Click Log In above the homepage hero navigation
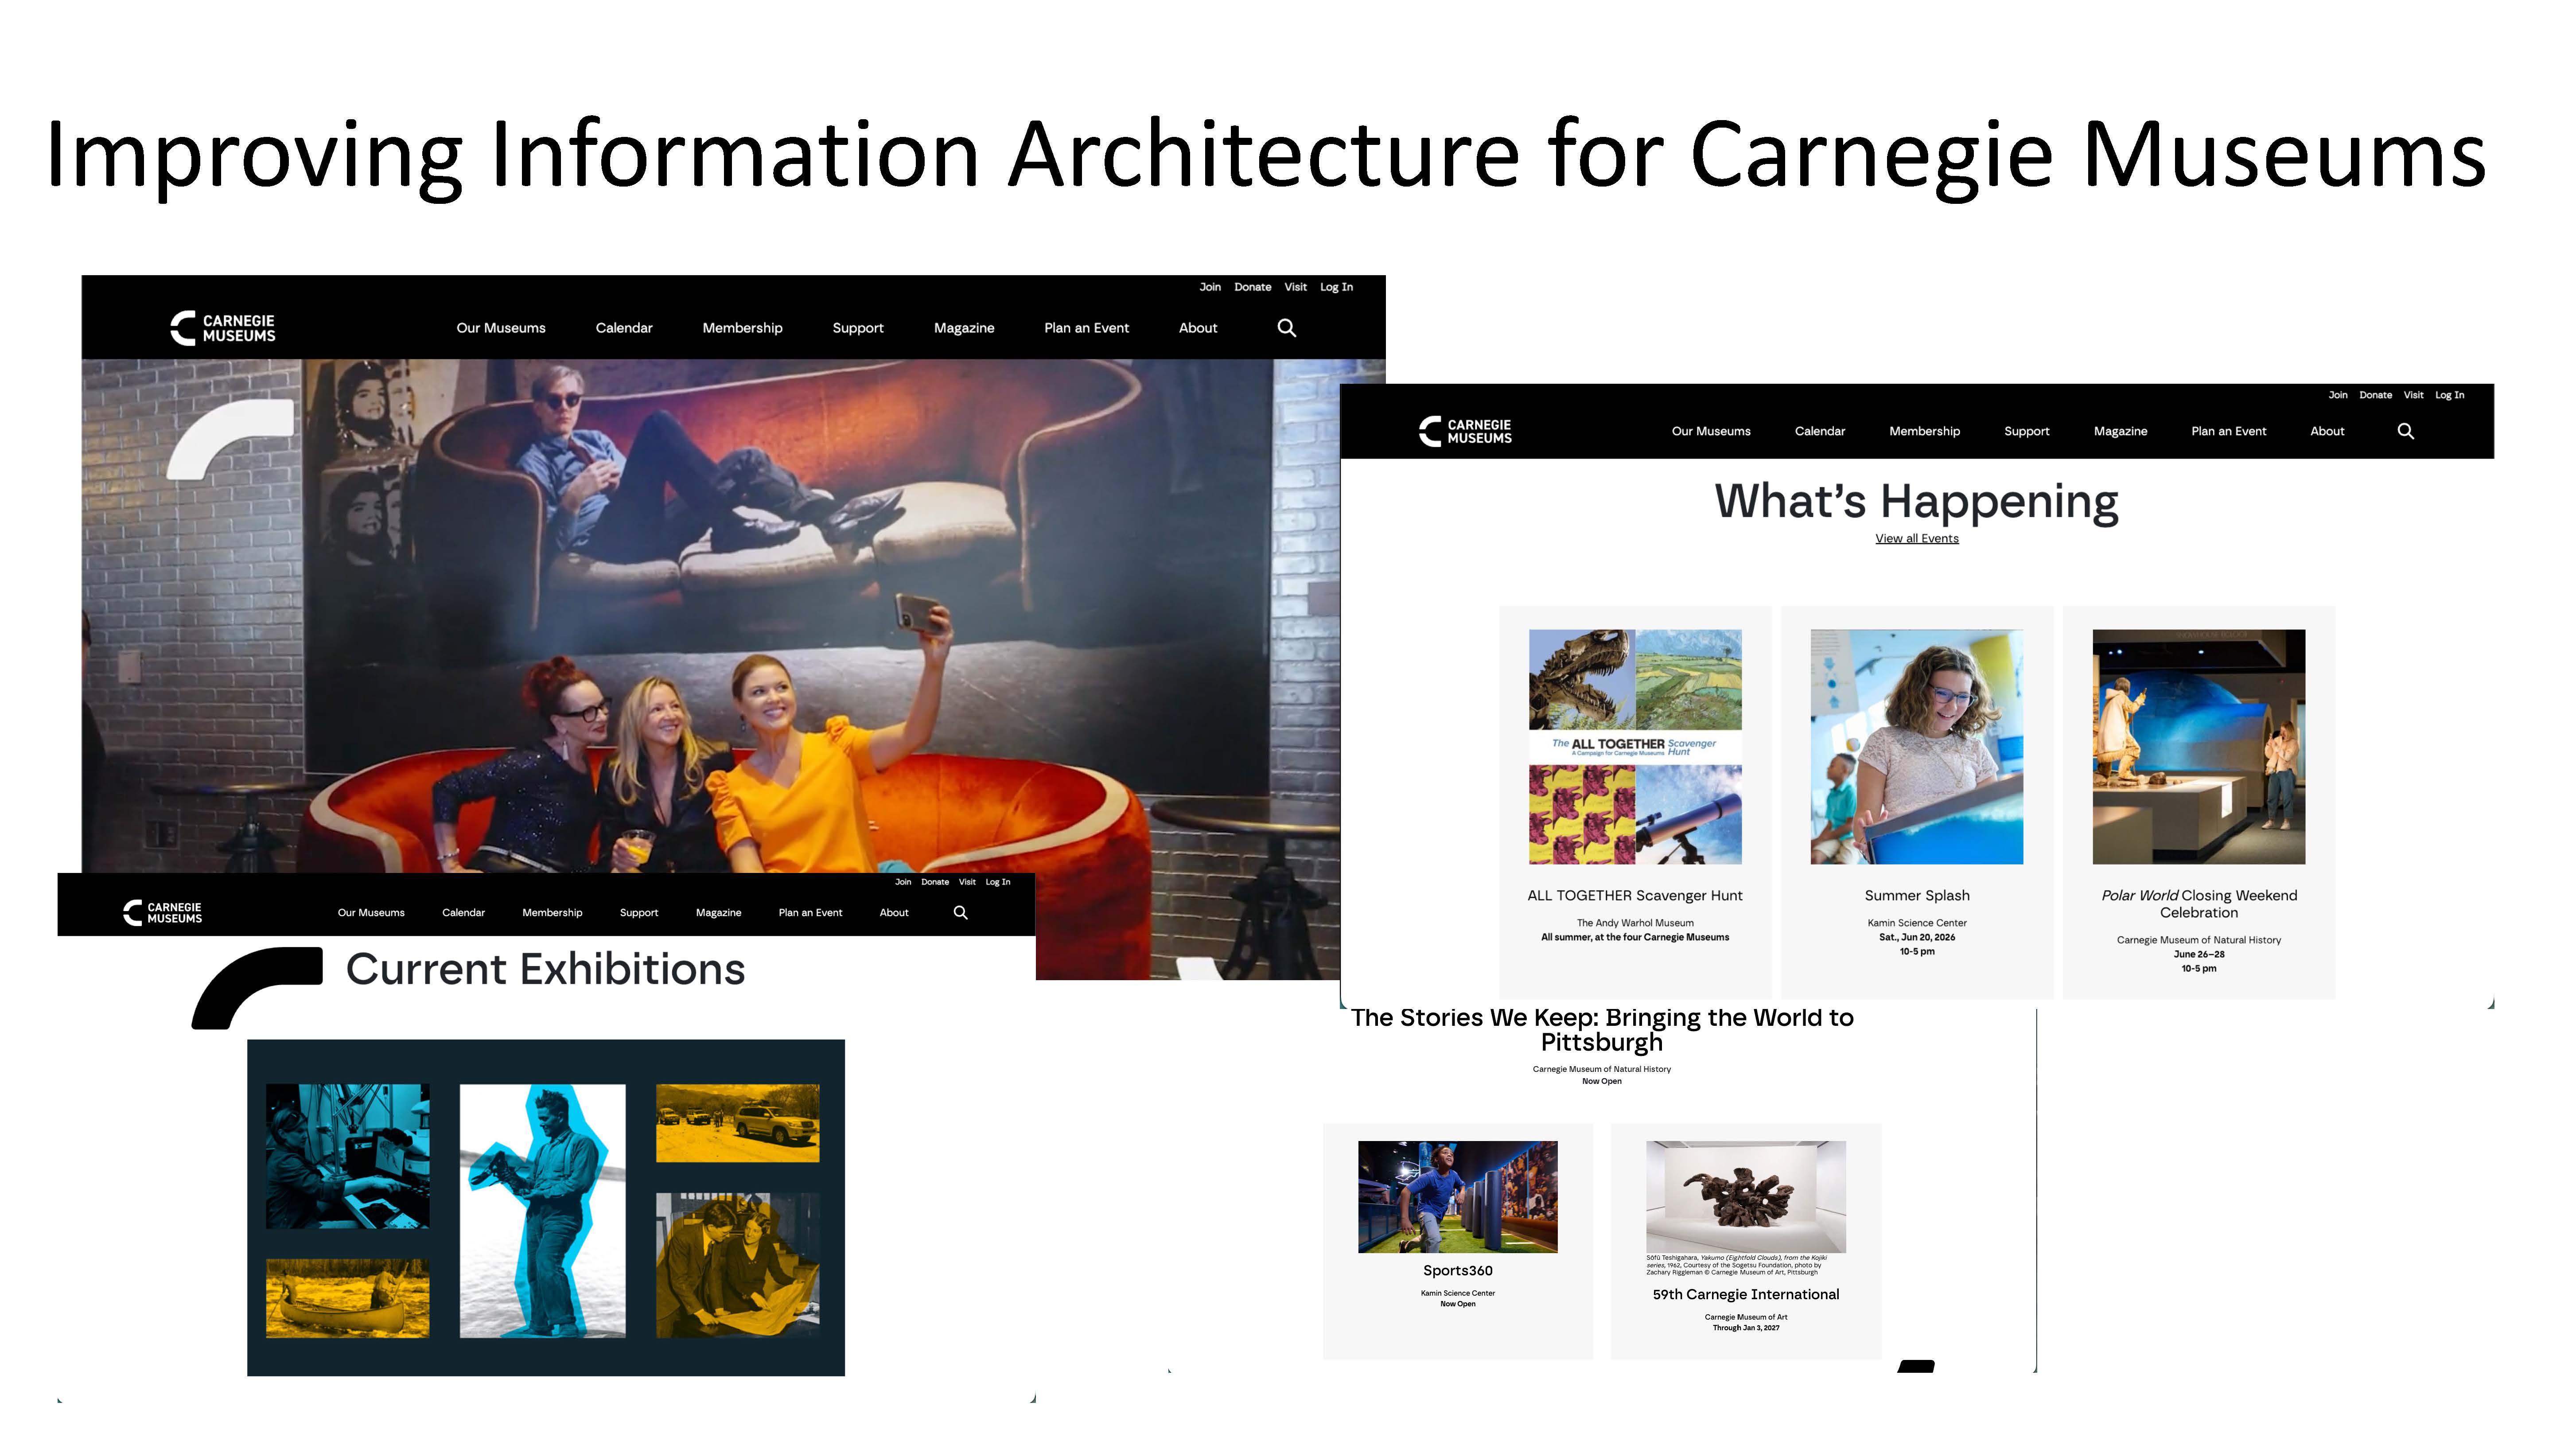The image size is (2576, 1449). coord(1336,287)
